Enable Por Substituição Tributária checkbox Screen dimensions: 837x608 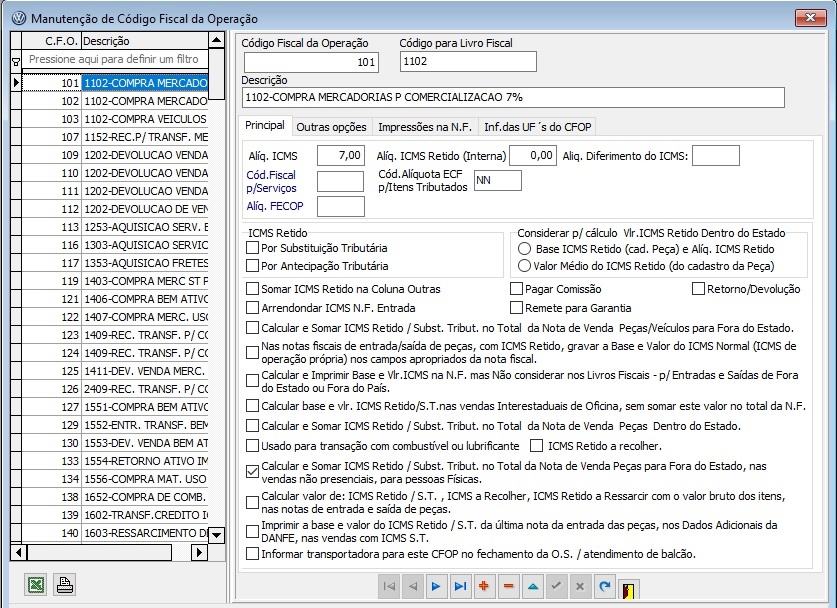coord(252,248)
